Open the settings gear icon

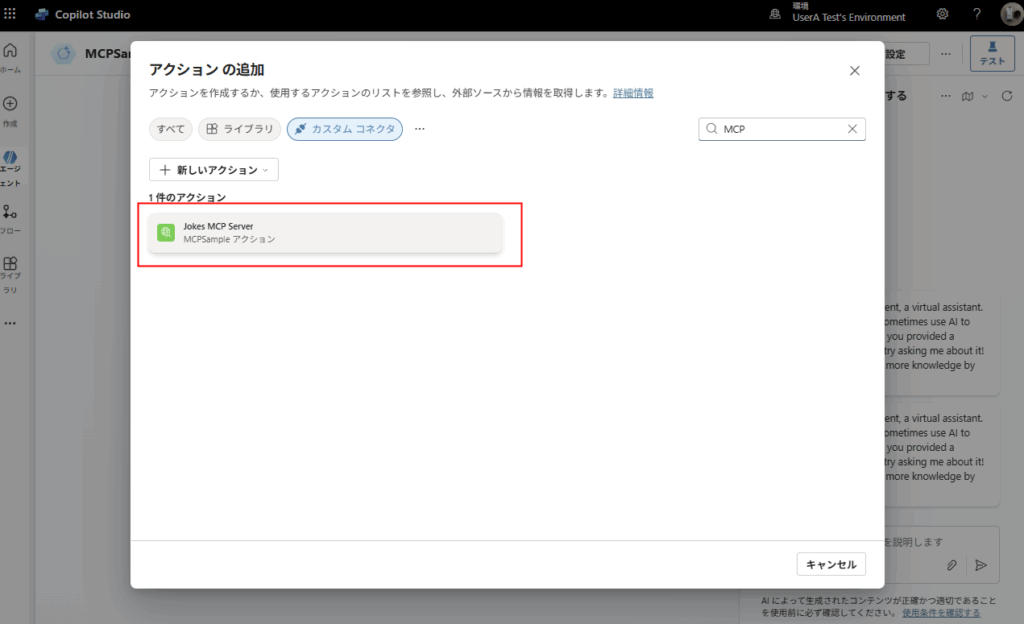click(942, 15)
